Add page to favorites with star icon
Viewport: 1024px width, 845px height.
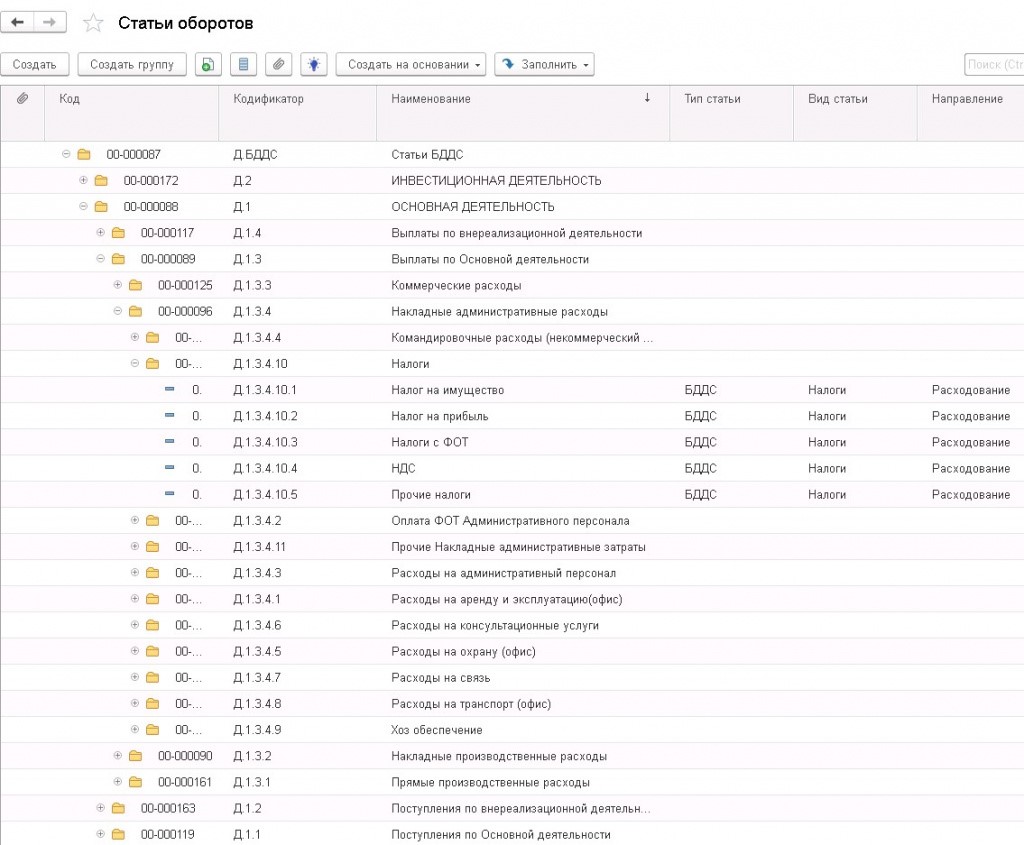tap(93, 24)
